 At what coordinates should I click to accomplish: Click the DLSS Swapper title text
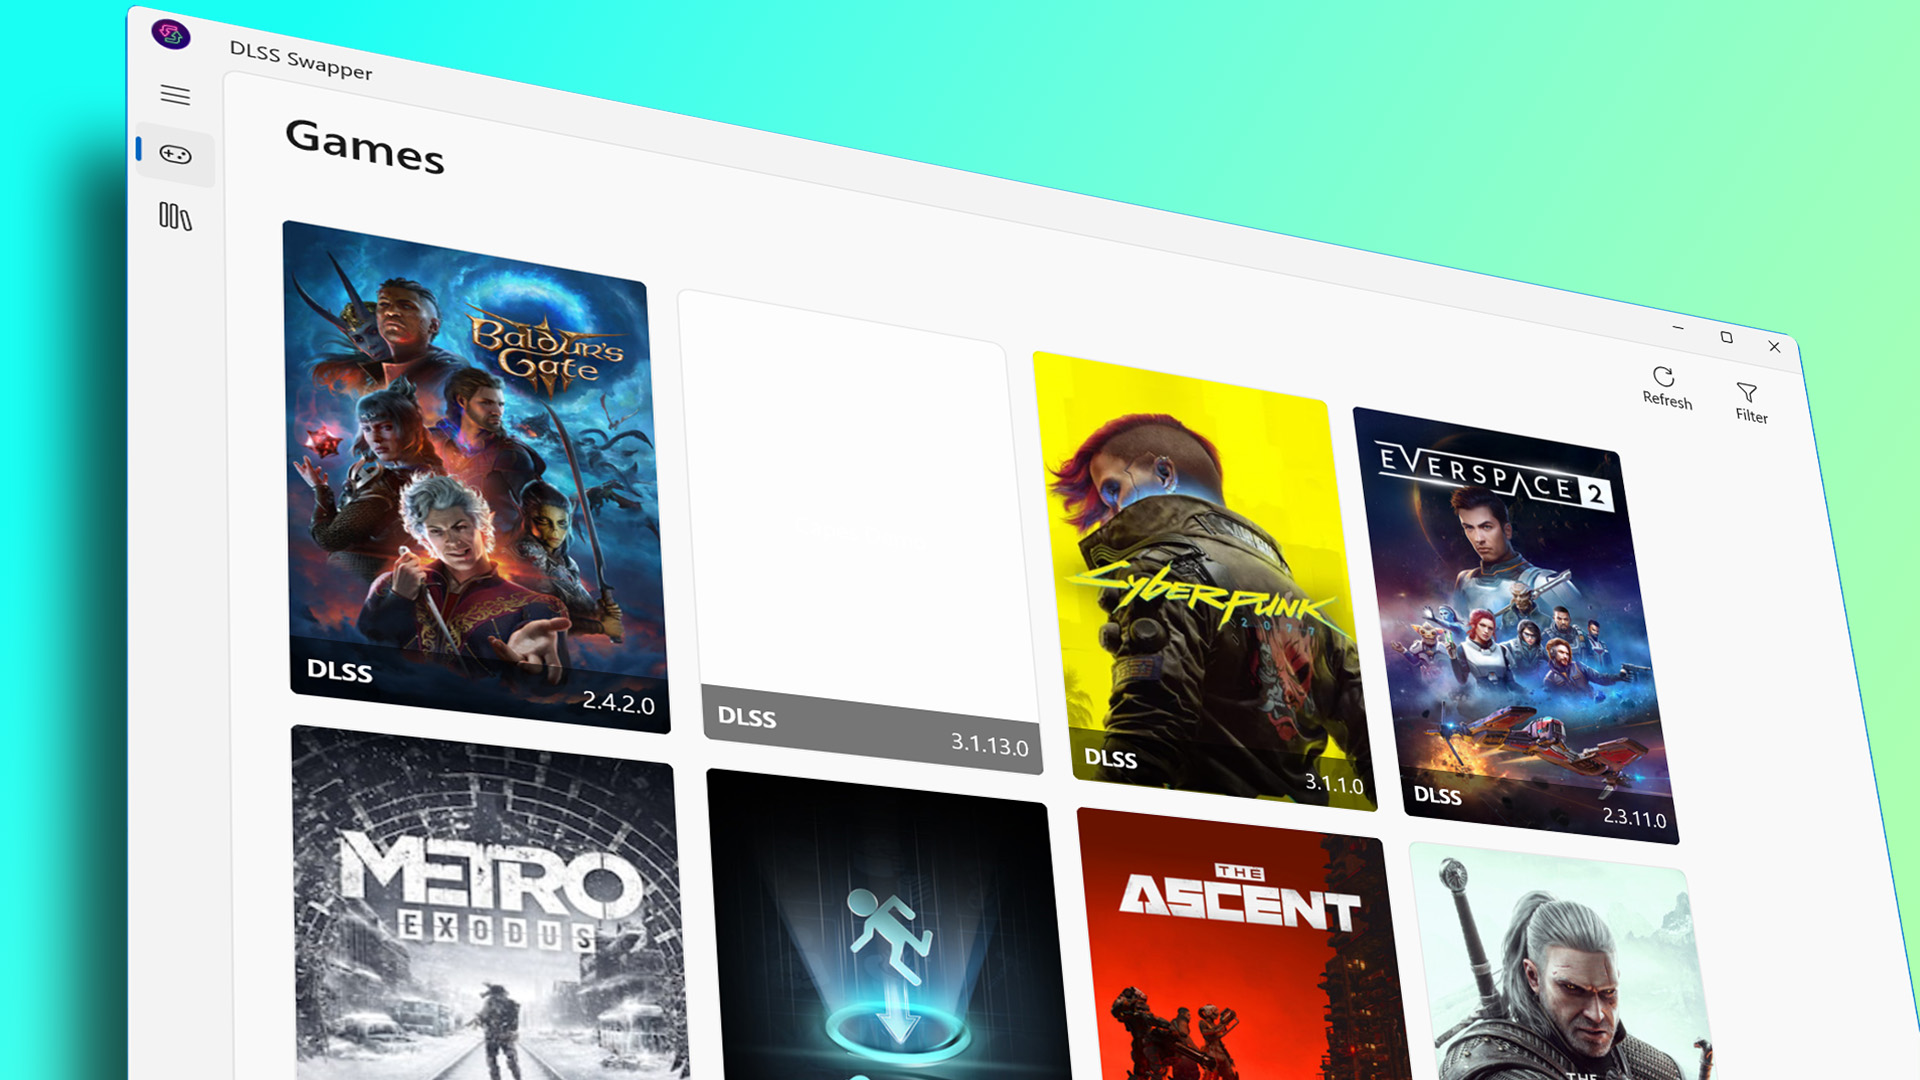pos(301,60)
